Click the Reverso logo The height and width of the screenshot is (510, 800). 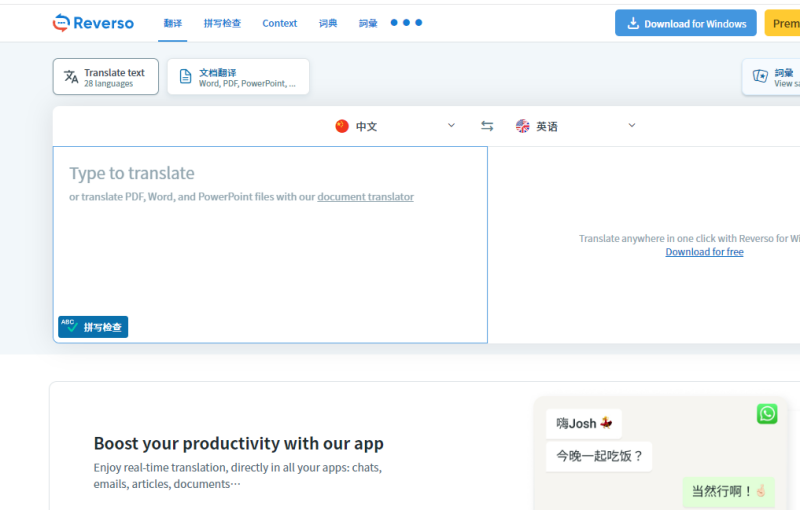click(93, 23)
